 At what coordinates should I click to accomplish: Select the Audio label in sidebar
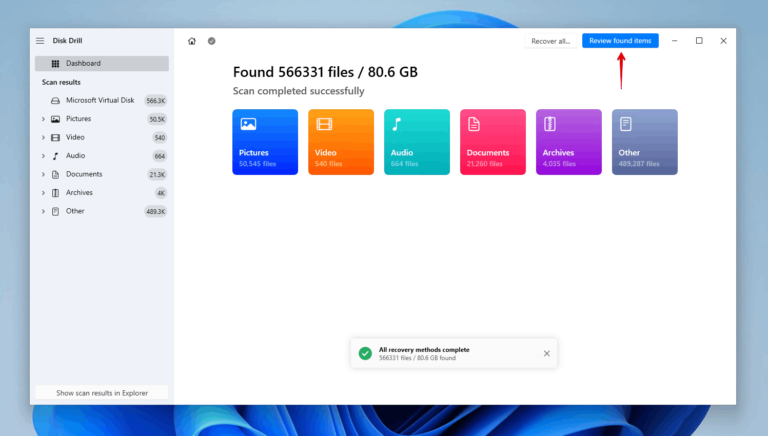click(75, 155)
